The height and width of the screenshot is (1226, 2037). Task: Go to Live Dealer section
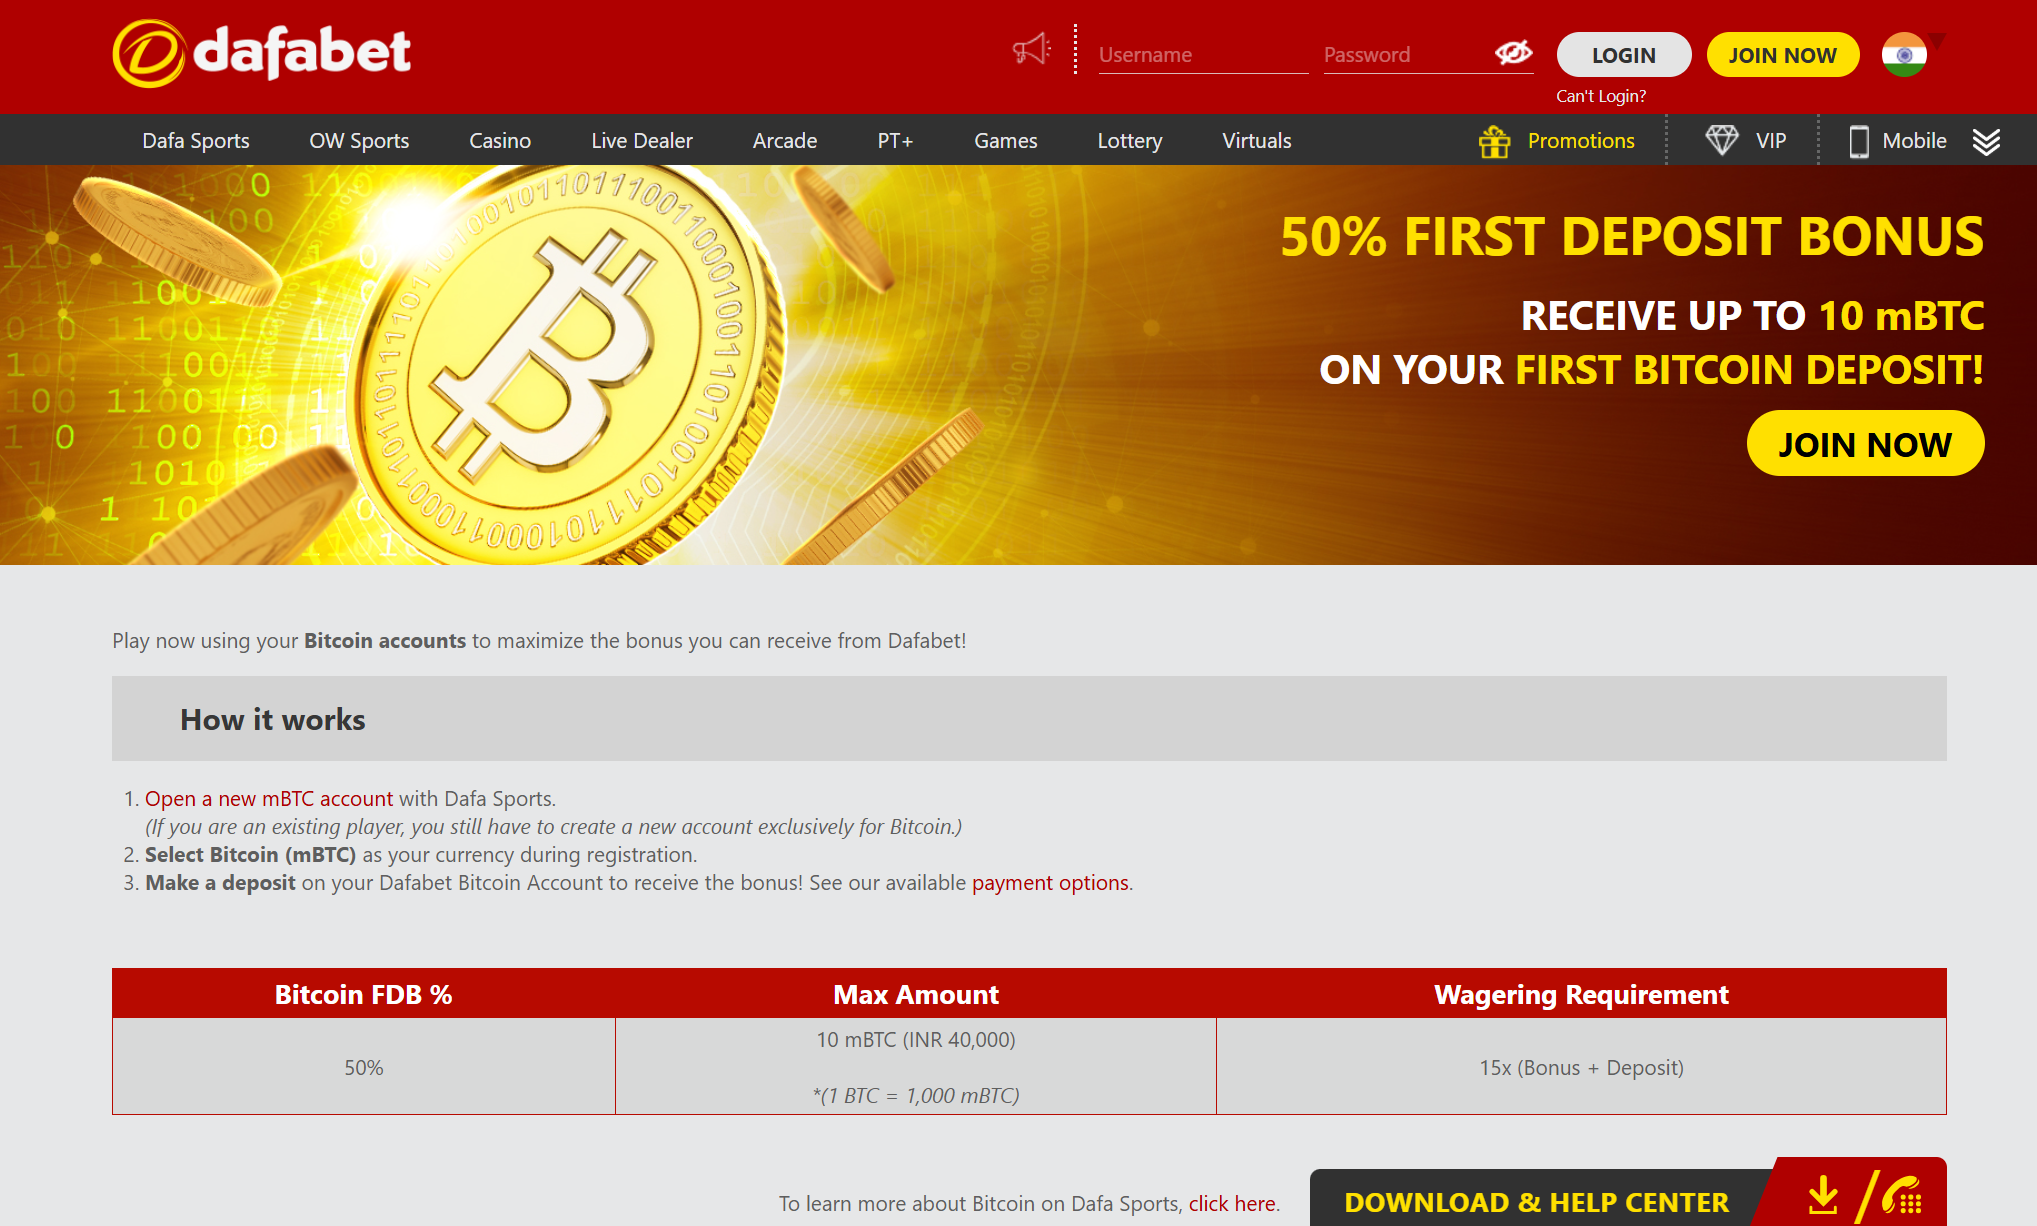[641, 141]
